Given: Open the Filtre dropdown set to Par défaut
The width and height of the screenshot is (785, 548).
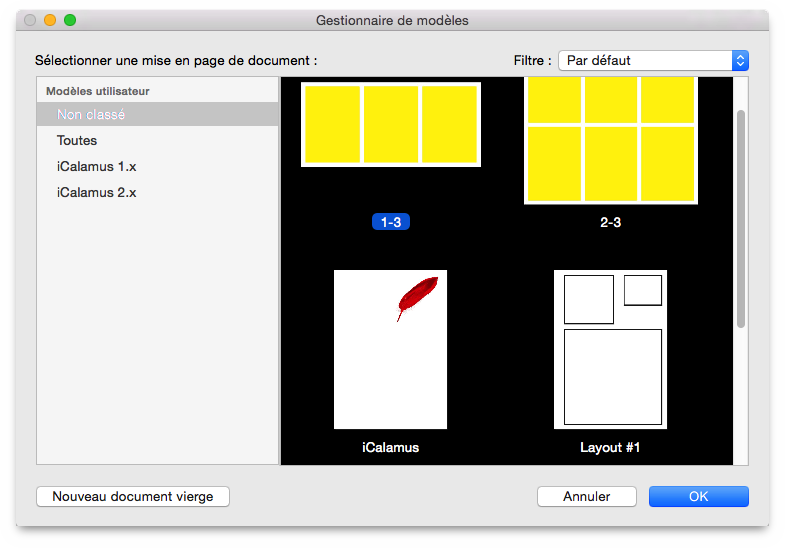Looking at the screenshot, I should click(x=653, y=61).
